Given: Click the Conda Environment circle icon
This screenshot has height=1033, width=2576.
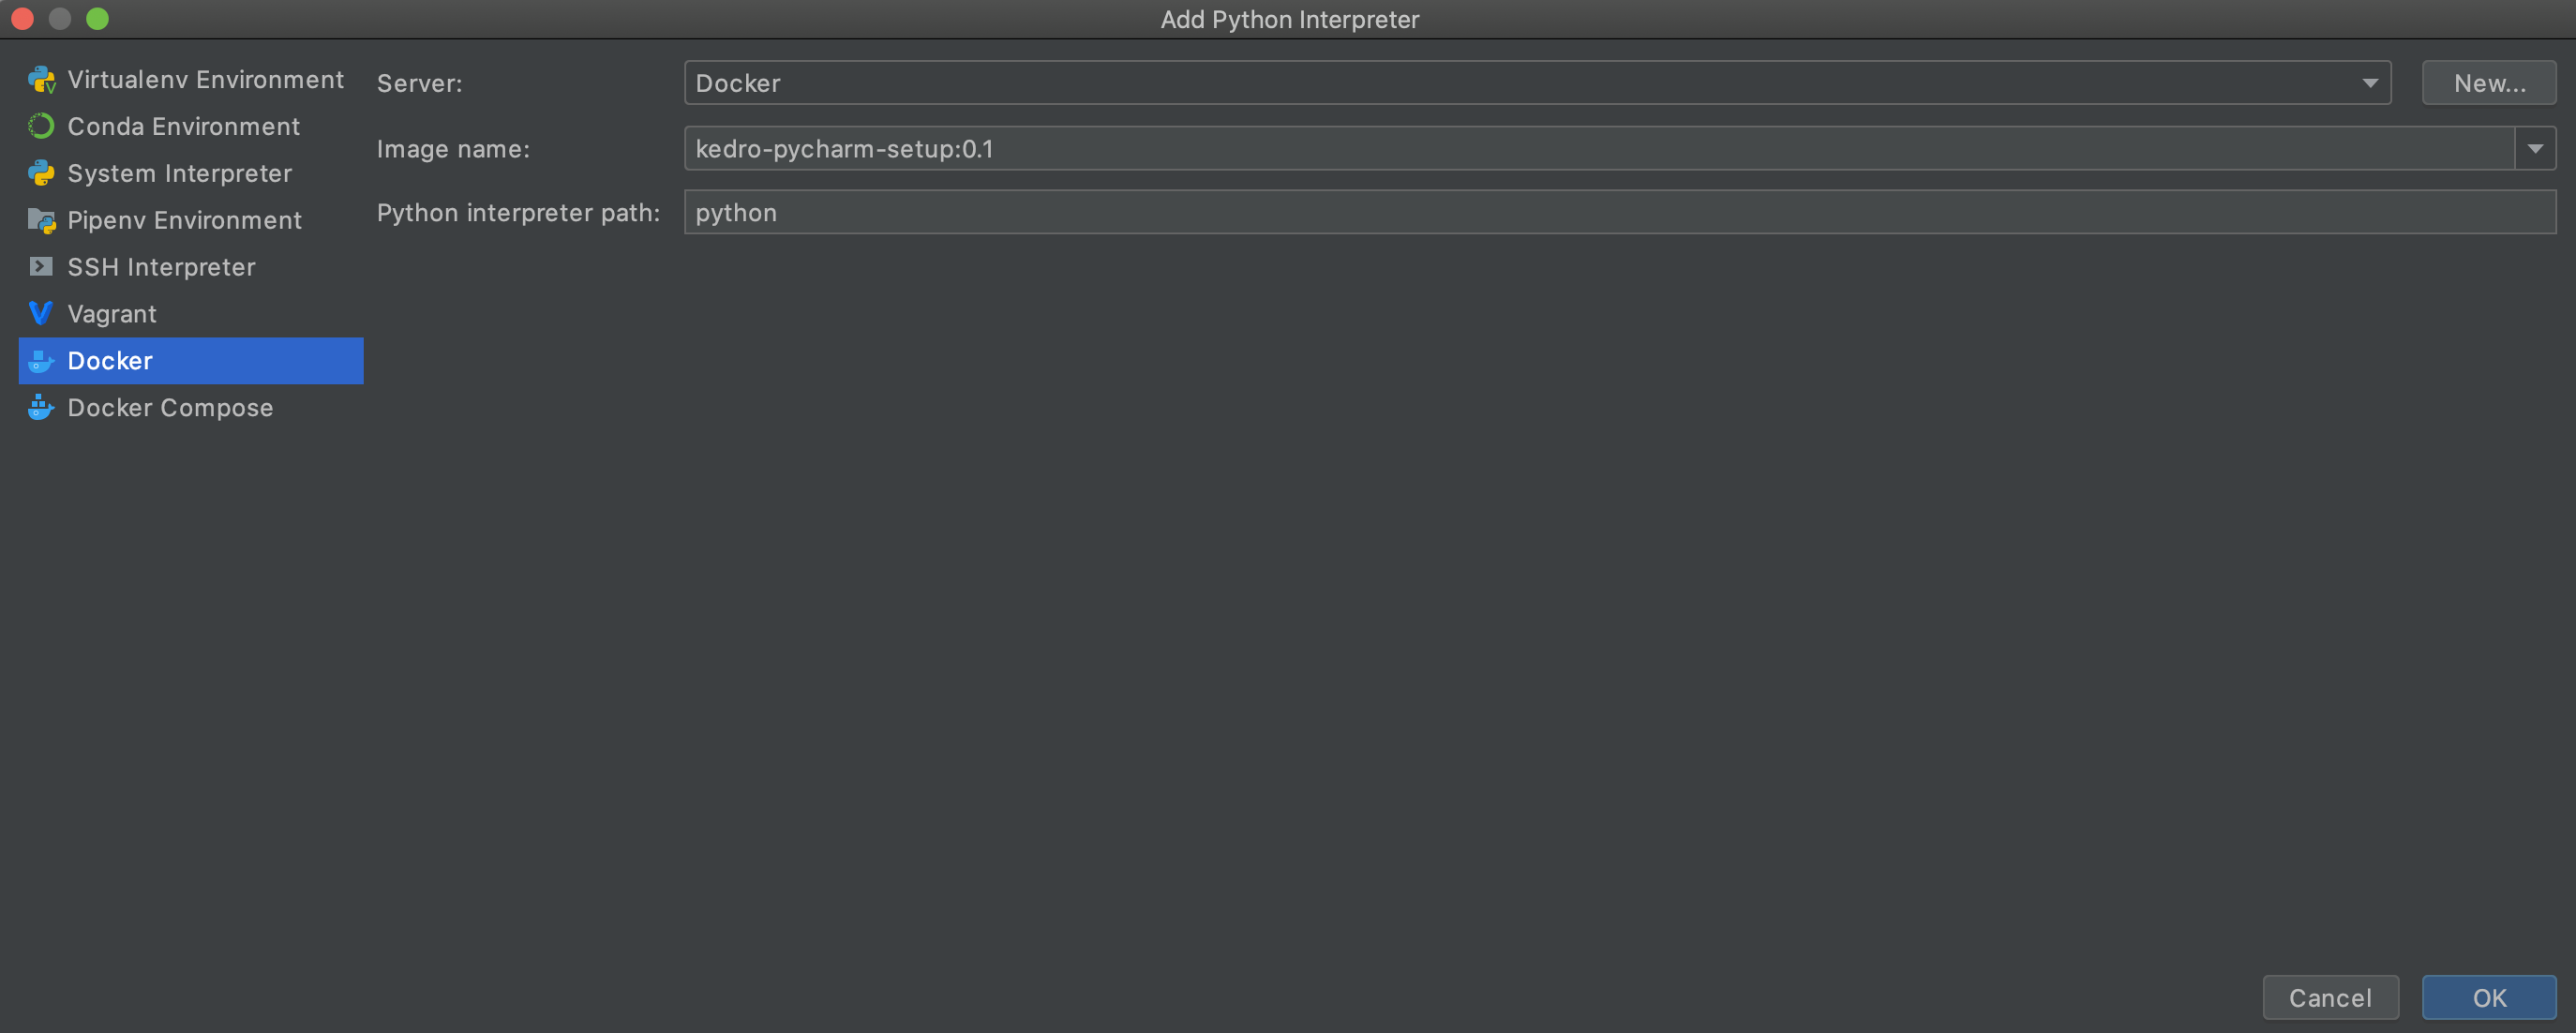Looking at the screenshot, I should point(41,126).
